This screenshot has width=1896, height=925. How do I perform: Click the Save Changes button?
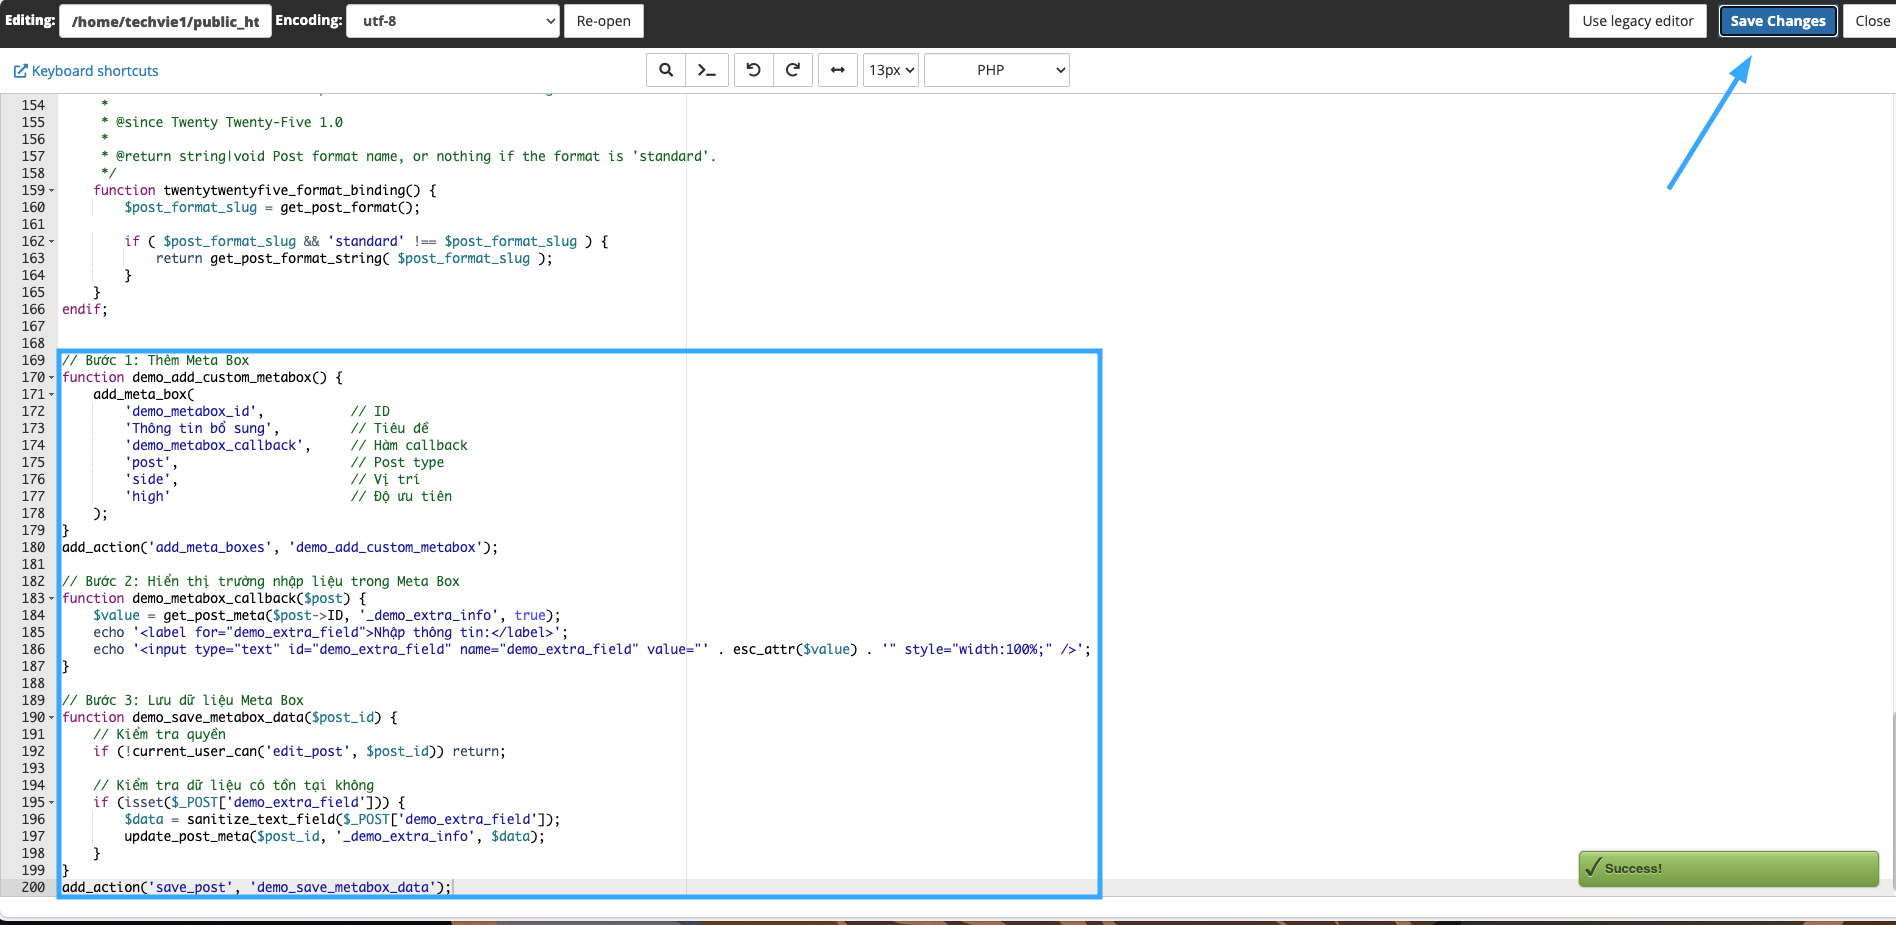tap(1777, 21)
